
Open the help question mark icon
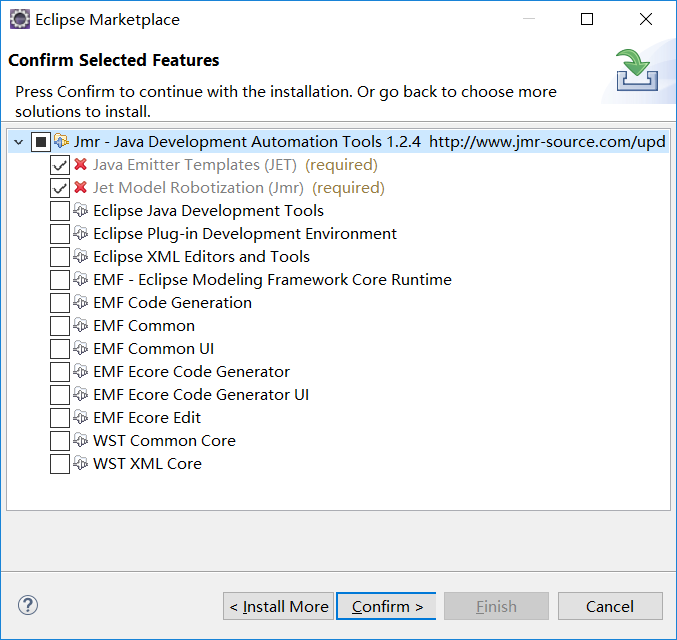(x=28, y=605)
